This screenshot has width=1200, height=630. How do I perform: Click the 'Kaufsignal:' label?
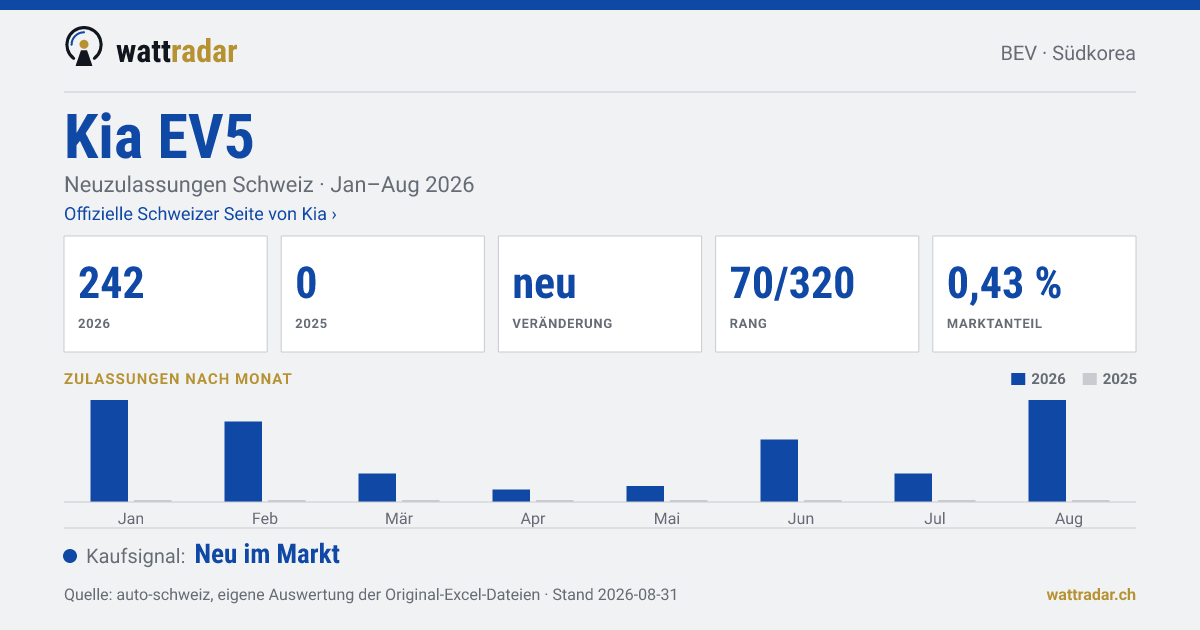(136, 556)
